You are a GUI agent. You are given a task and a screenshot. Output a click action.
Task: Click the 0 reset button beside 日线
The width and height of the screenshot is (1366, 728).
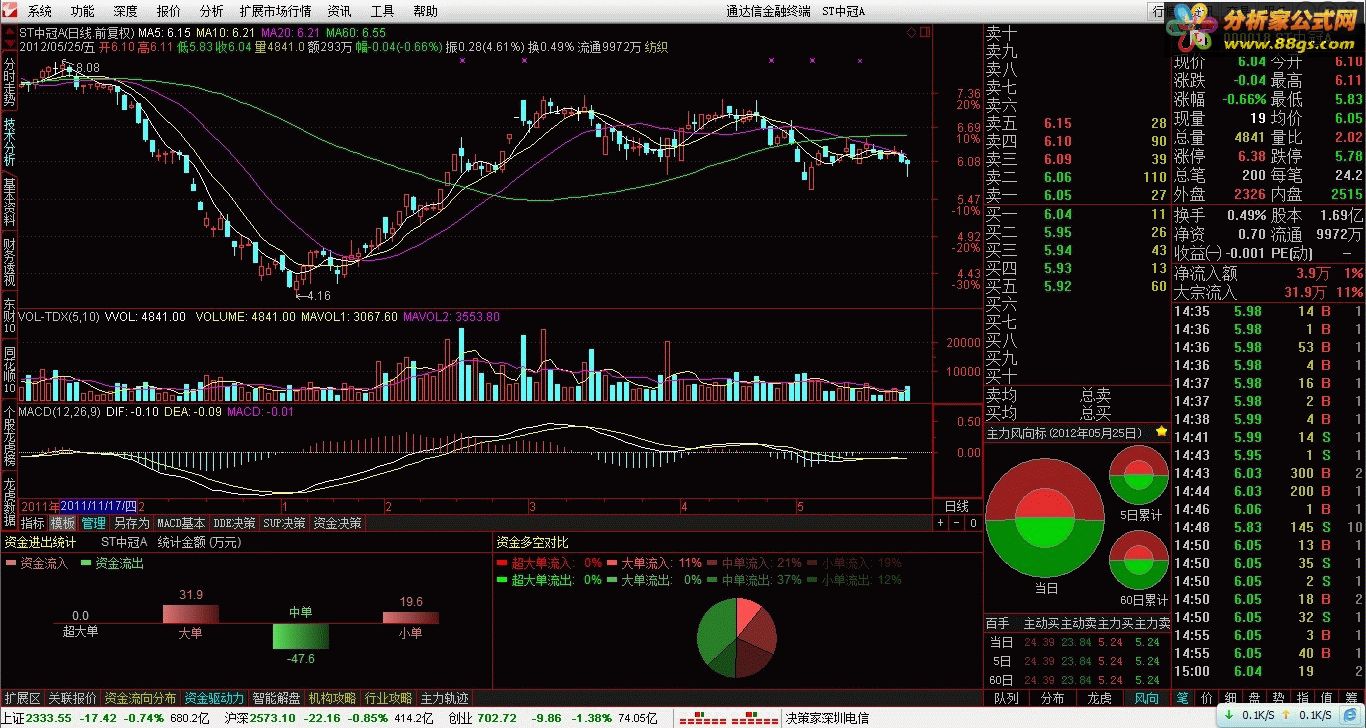(973, 523)
